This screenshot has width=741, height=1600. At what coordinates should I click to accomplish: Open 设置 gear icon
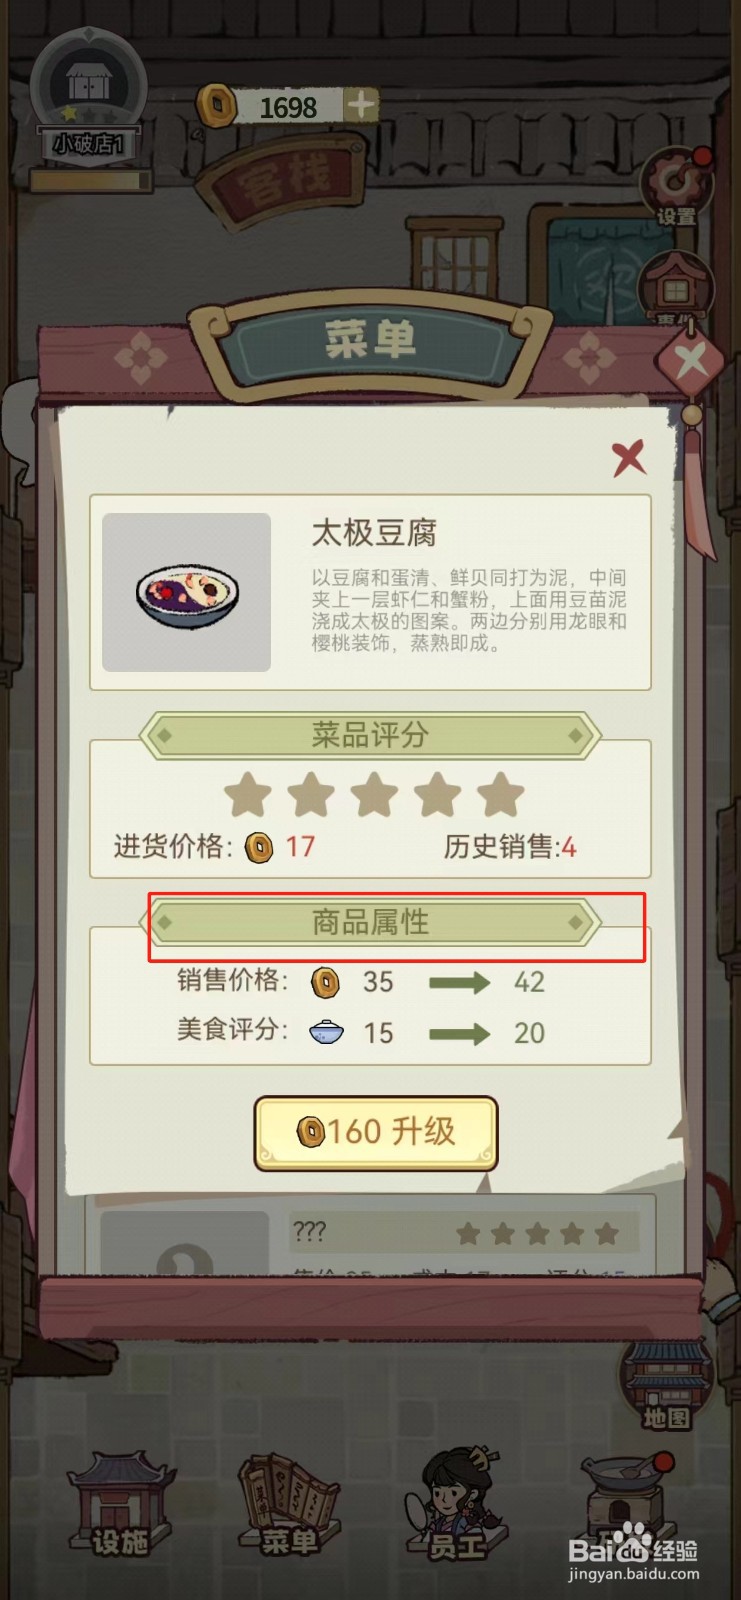(675, 187)
